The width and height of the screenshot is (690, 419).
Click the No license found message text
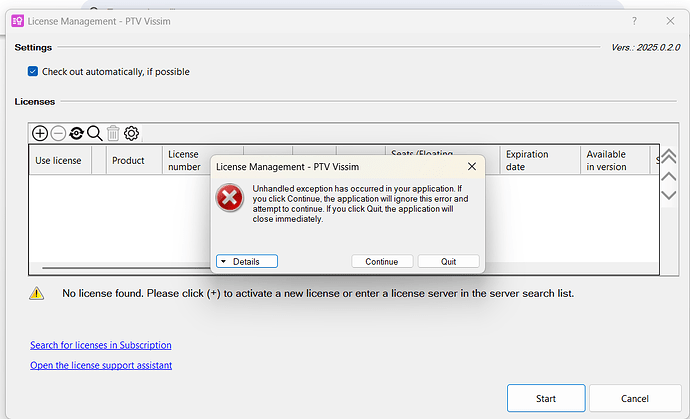point(318,293)
